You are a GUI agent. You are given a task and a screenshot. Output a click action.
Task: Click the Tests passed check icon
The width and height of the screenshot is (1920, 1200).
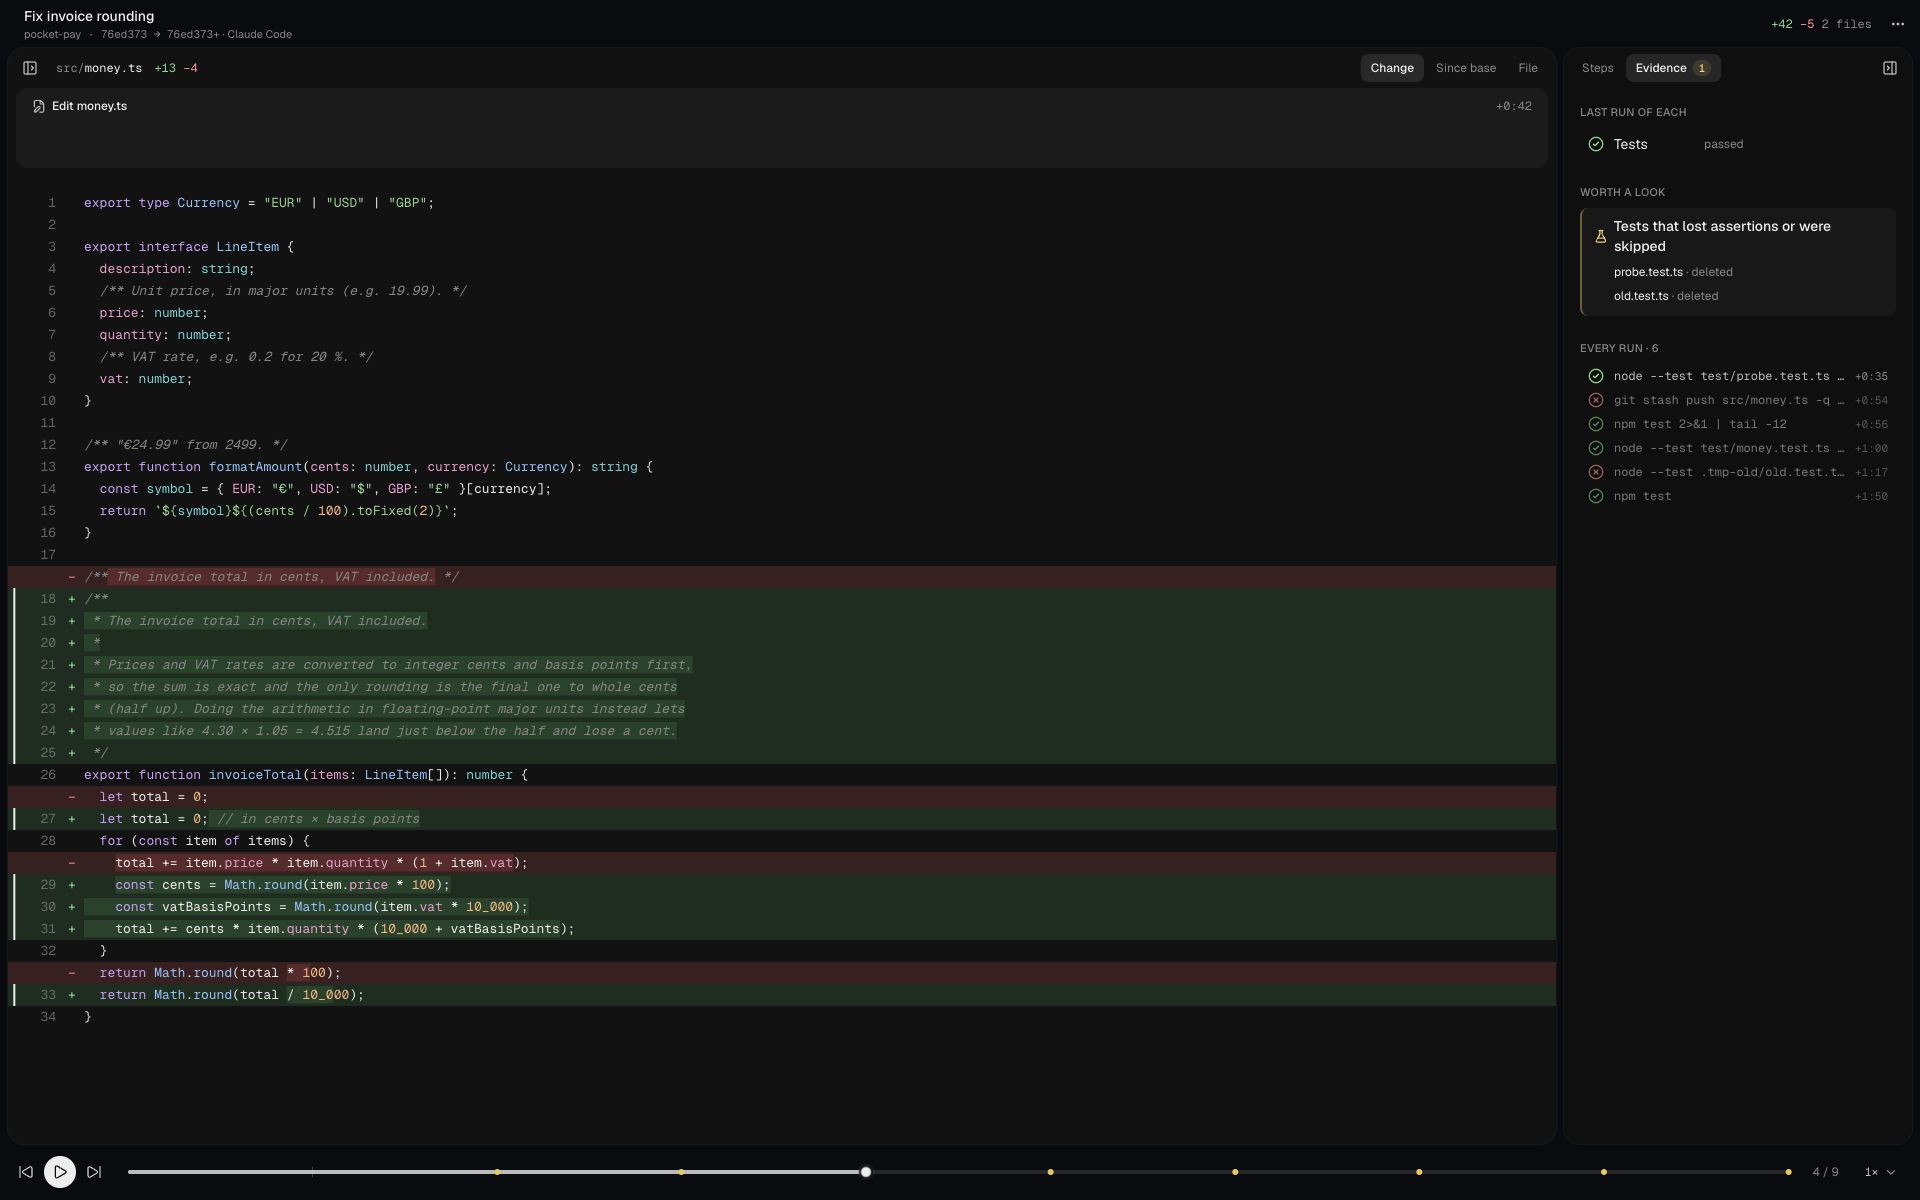pos(1596,144)
